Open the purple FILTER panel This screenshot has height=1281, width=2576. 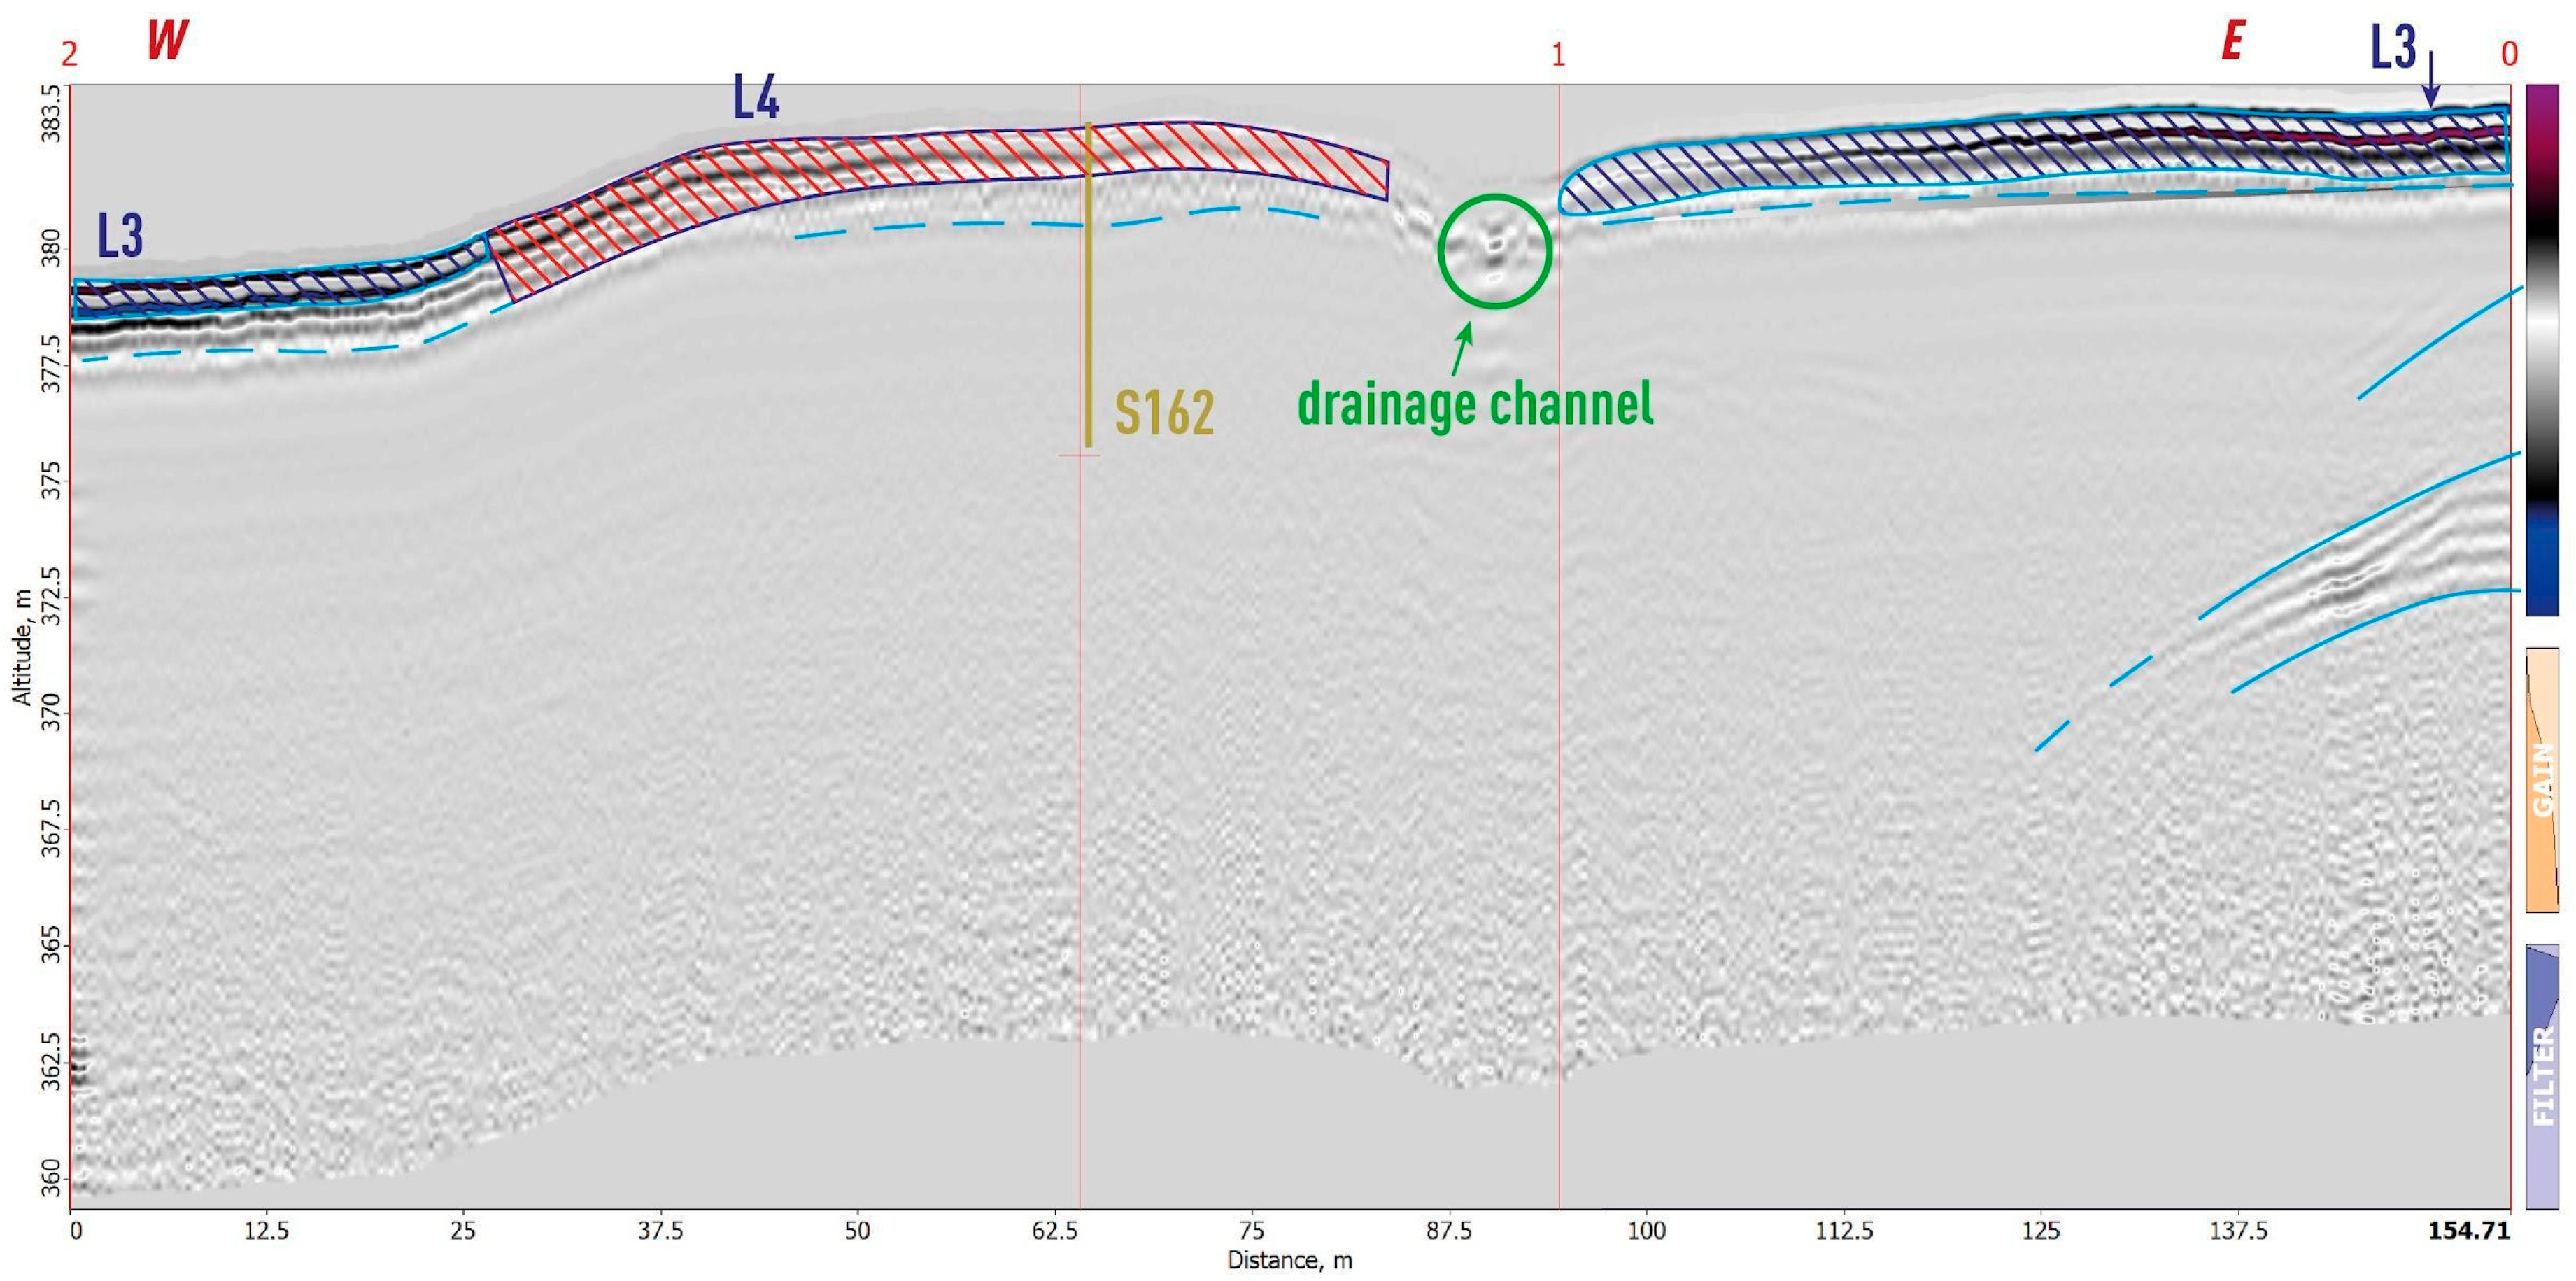click(2542, 1077)
